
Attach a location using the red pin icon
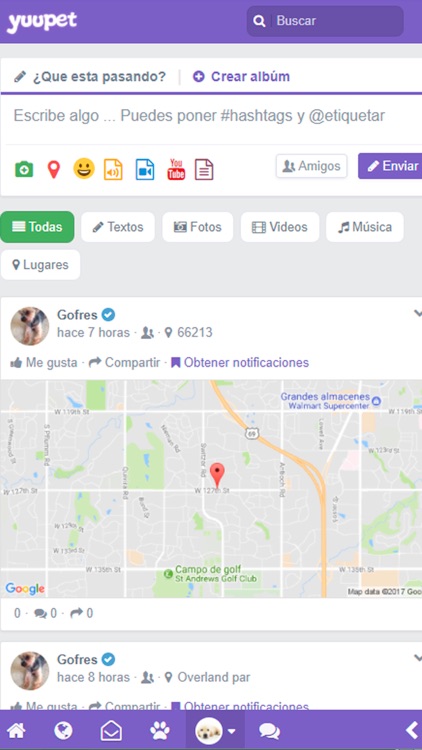pos(54,170)
